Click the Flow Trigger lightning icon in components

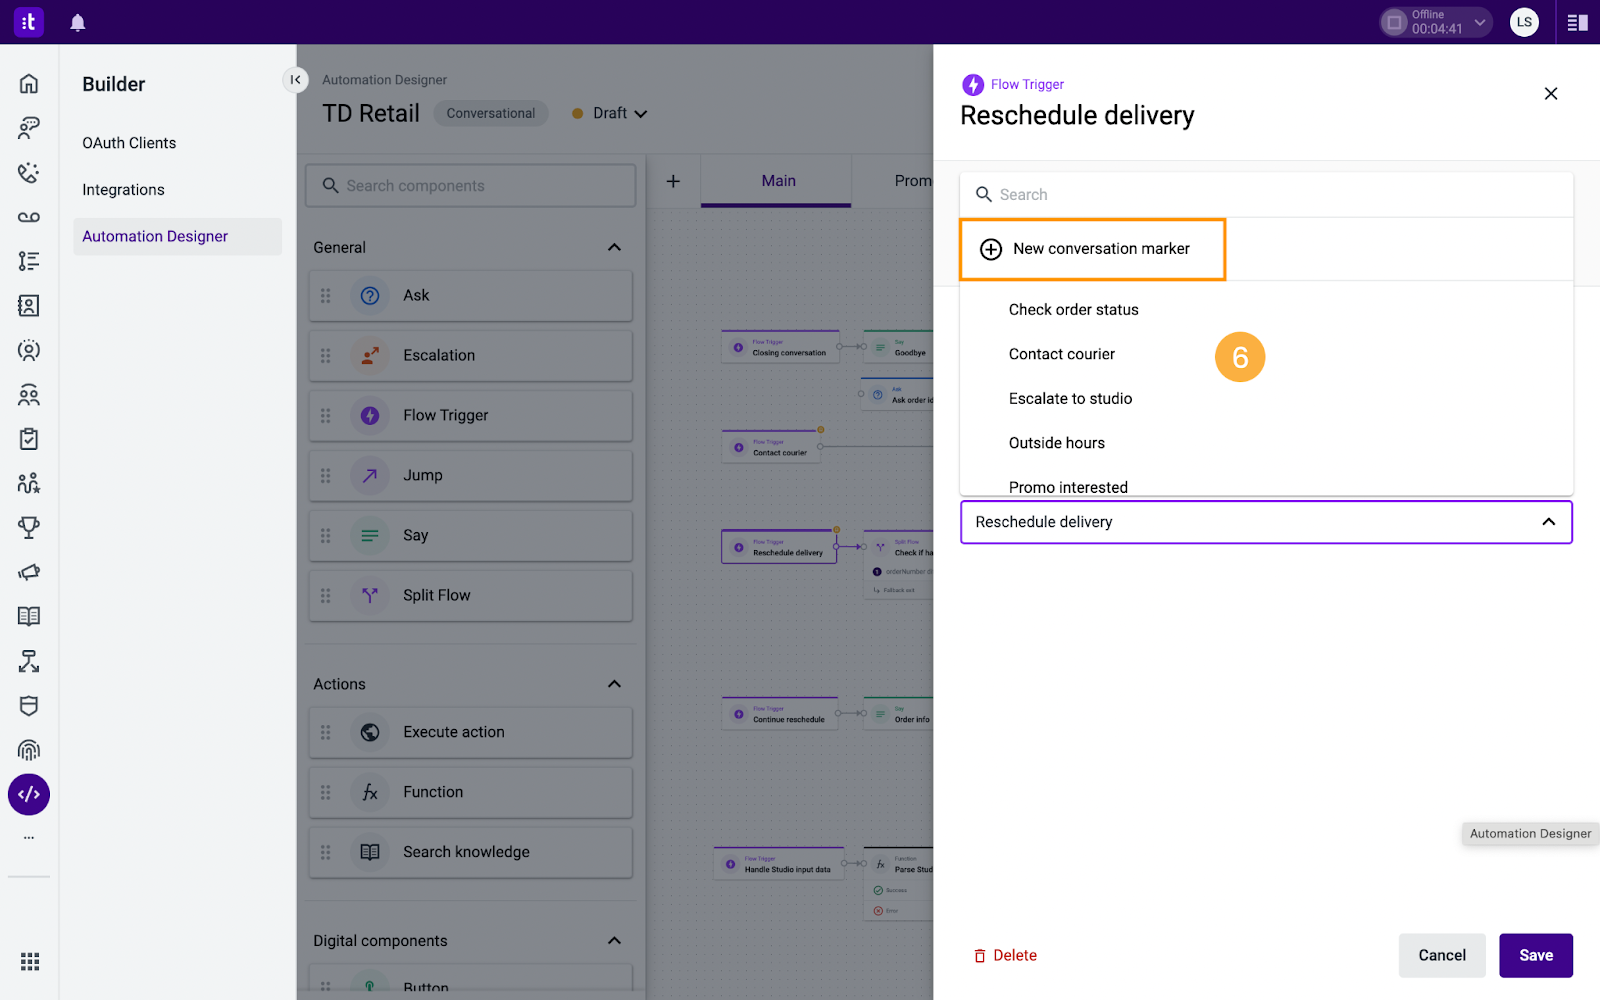[370, 415]
